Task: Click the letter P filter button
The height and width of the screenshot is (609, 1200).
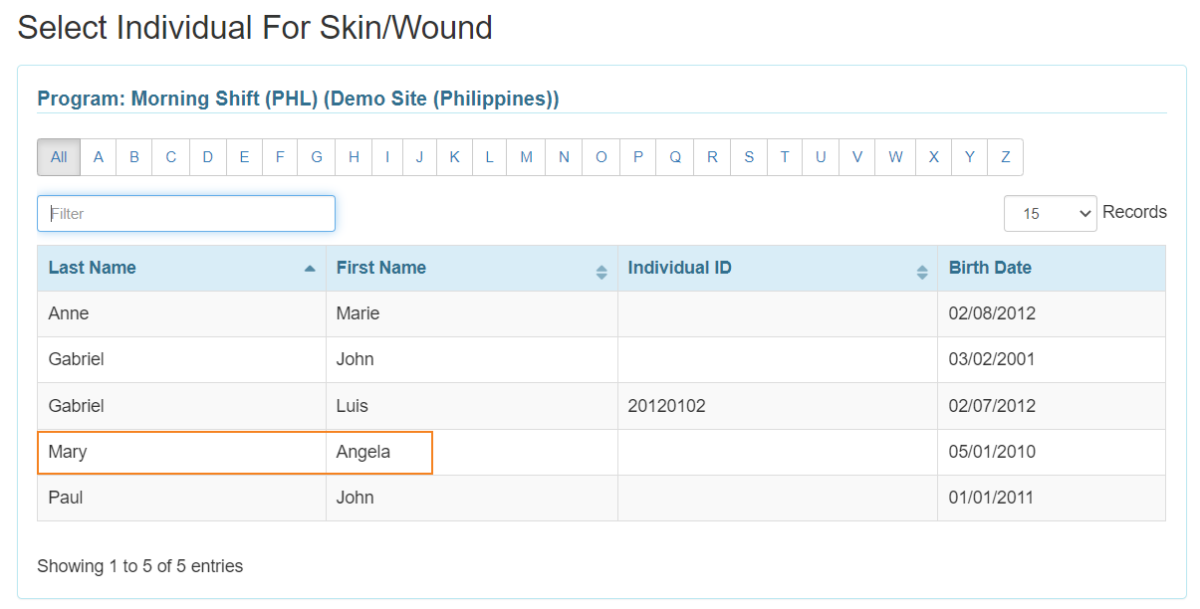Action: (638, 157)
